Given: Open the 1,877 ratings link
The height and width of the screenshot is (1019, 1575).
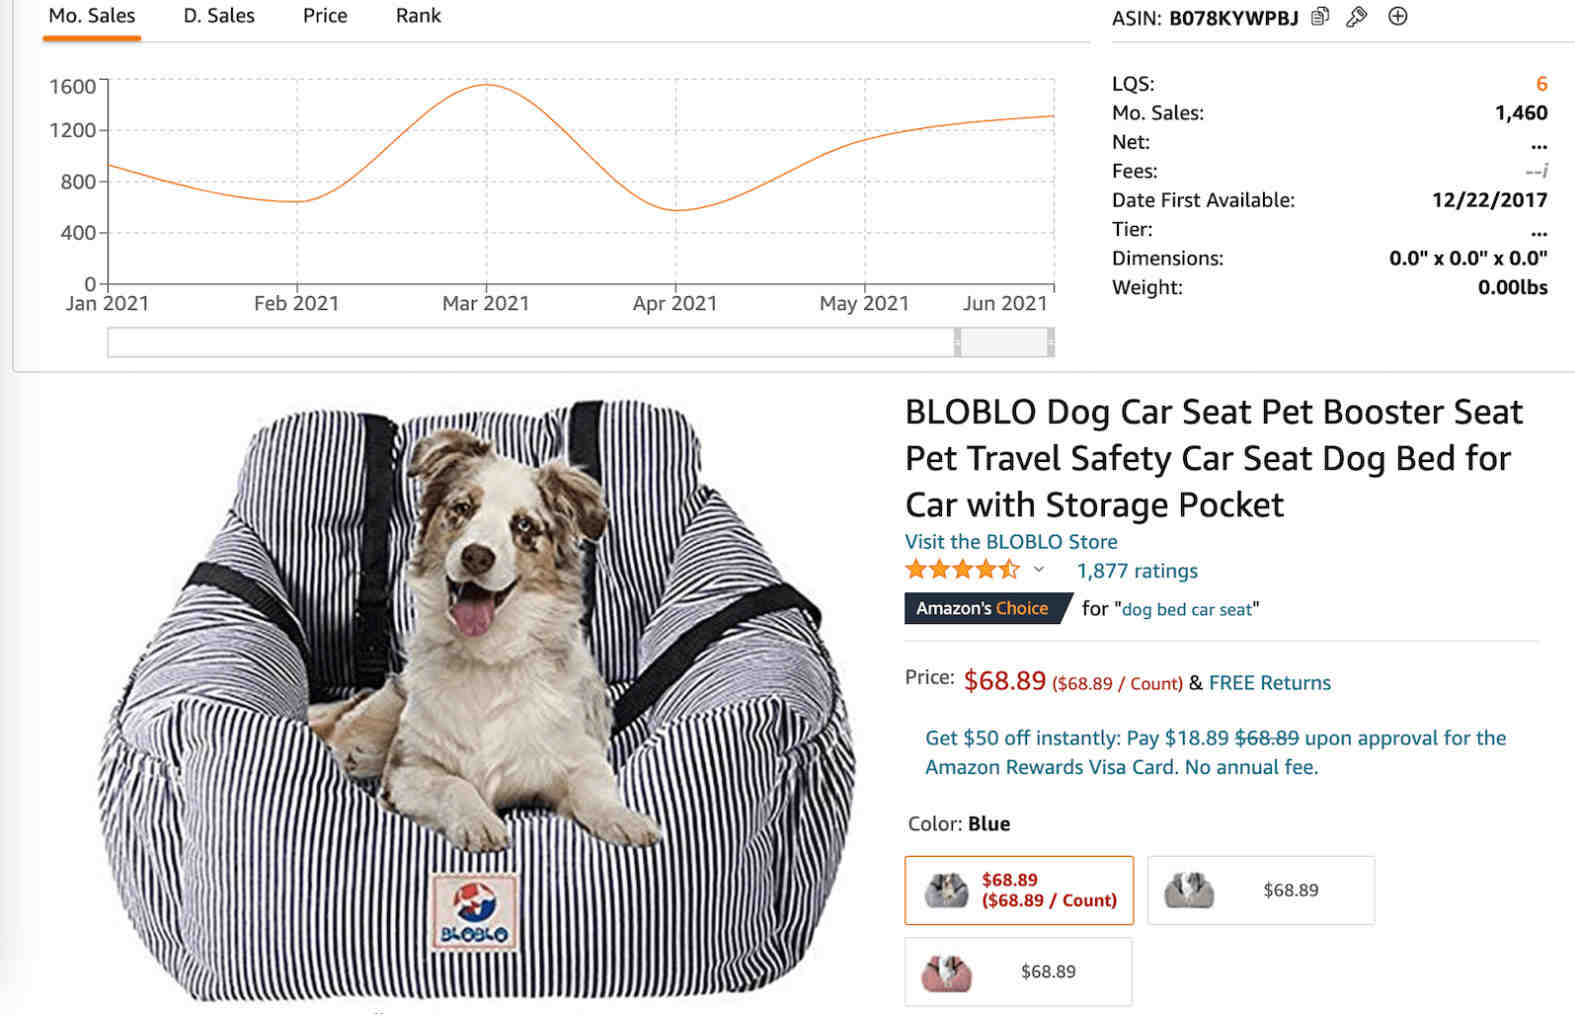Looking at the screenshot, I should 1136,570.
